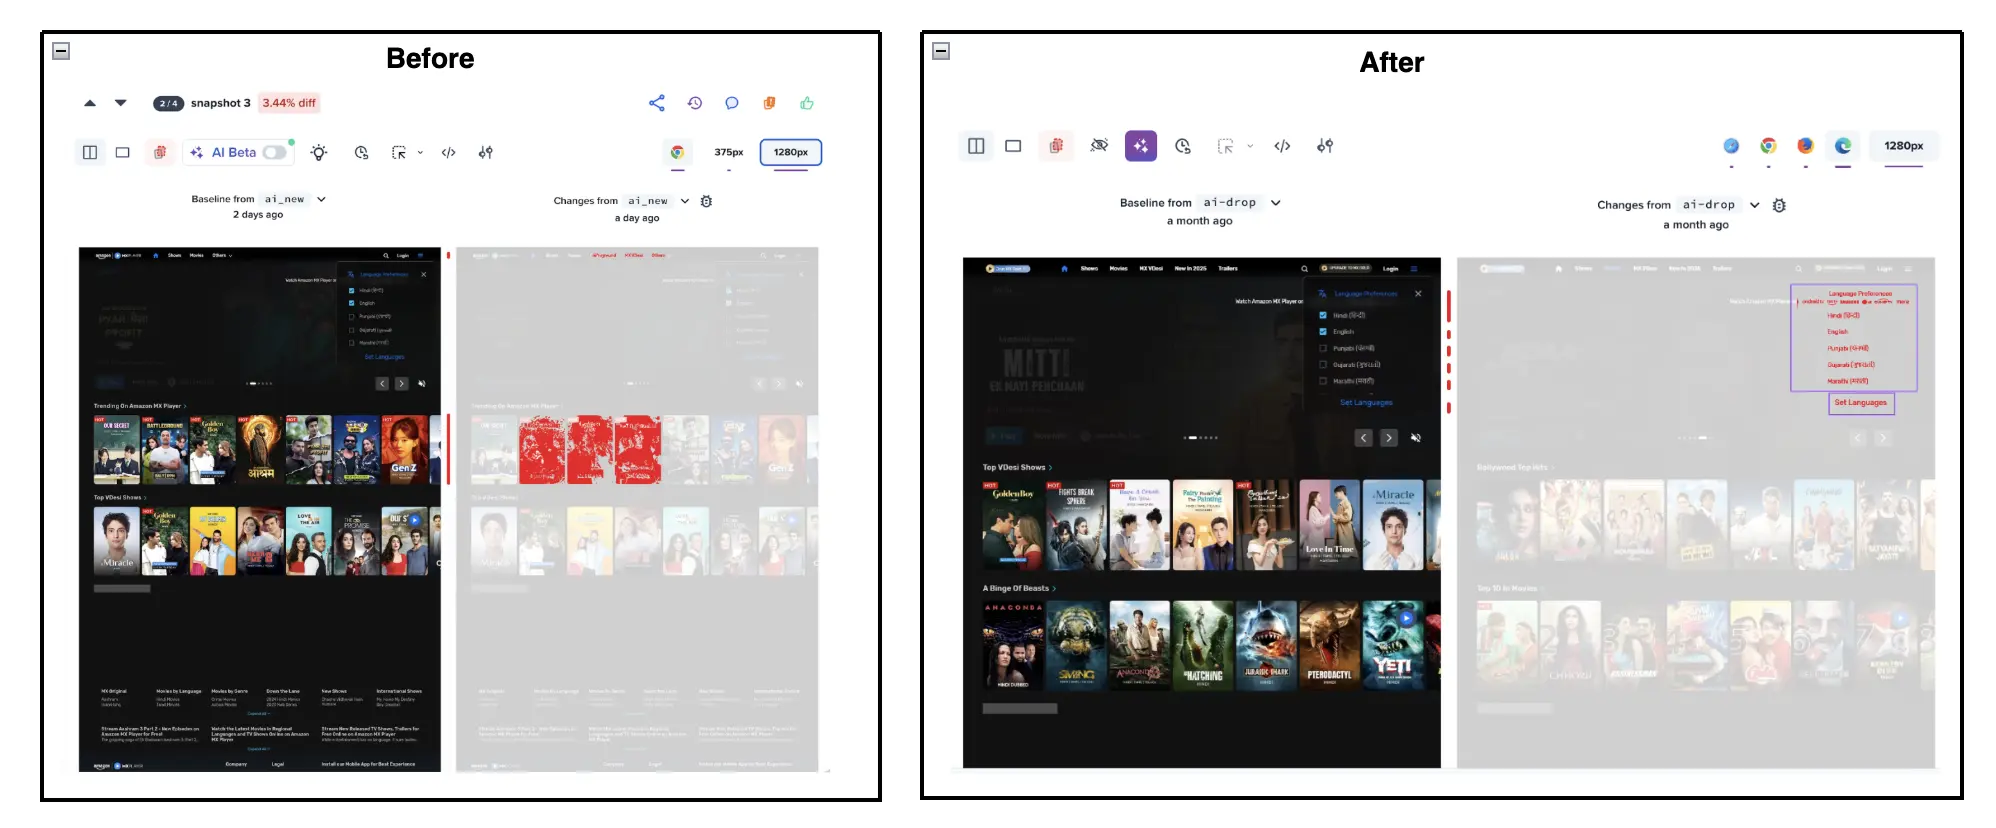Select single-pane view in Before panel
The image size is (1996, 828).
tap(123, 152)
